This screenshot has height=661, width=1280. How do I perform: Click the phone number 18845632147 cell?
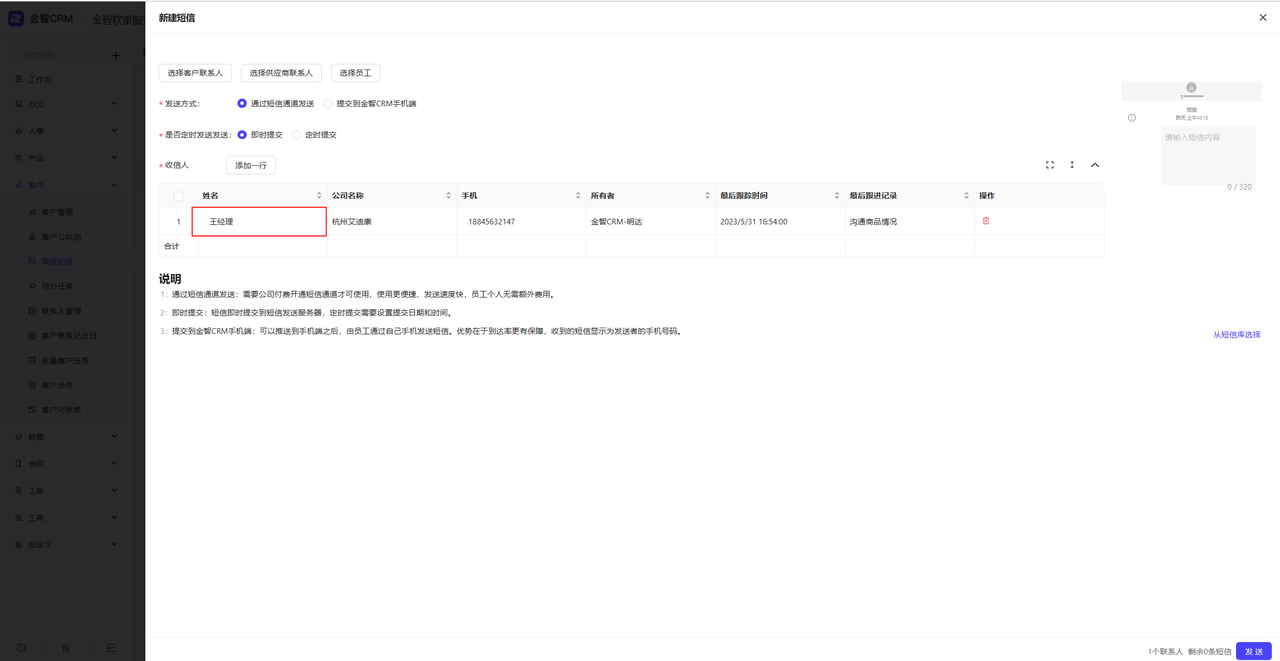click(521, 221)
